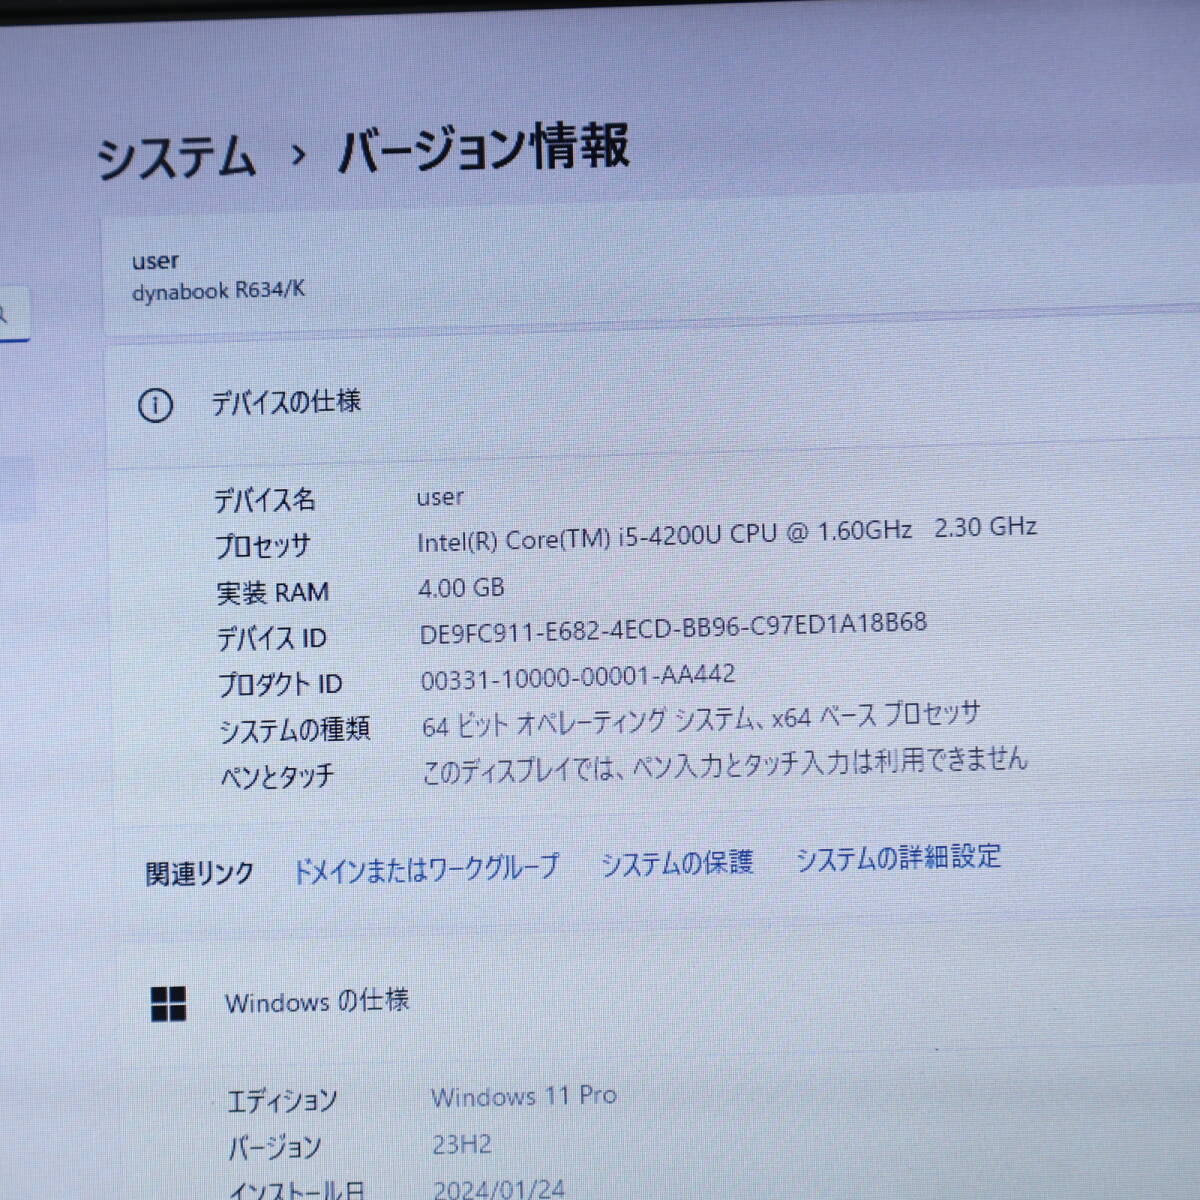Select the Intel(R) Core(TM) i5-4200U processor text
This screenshot has height=1200, width=1200.
pyautogui.click(x=727, y=533)
